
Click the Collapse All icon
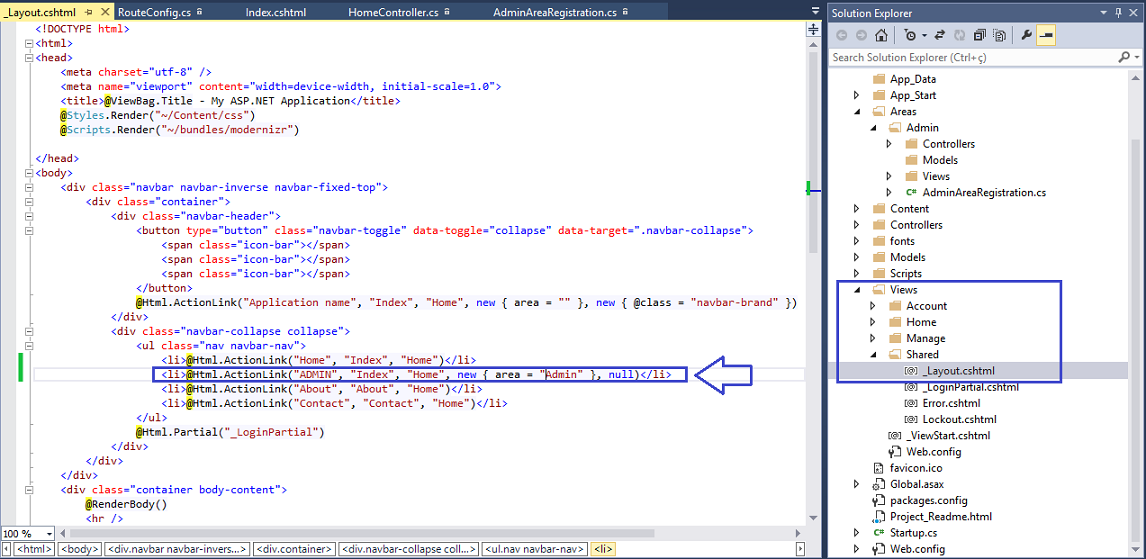coord(979,35)
